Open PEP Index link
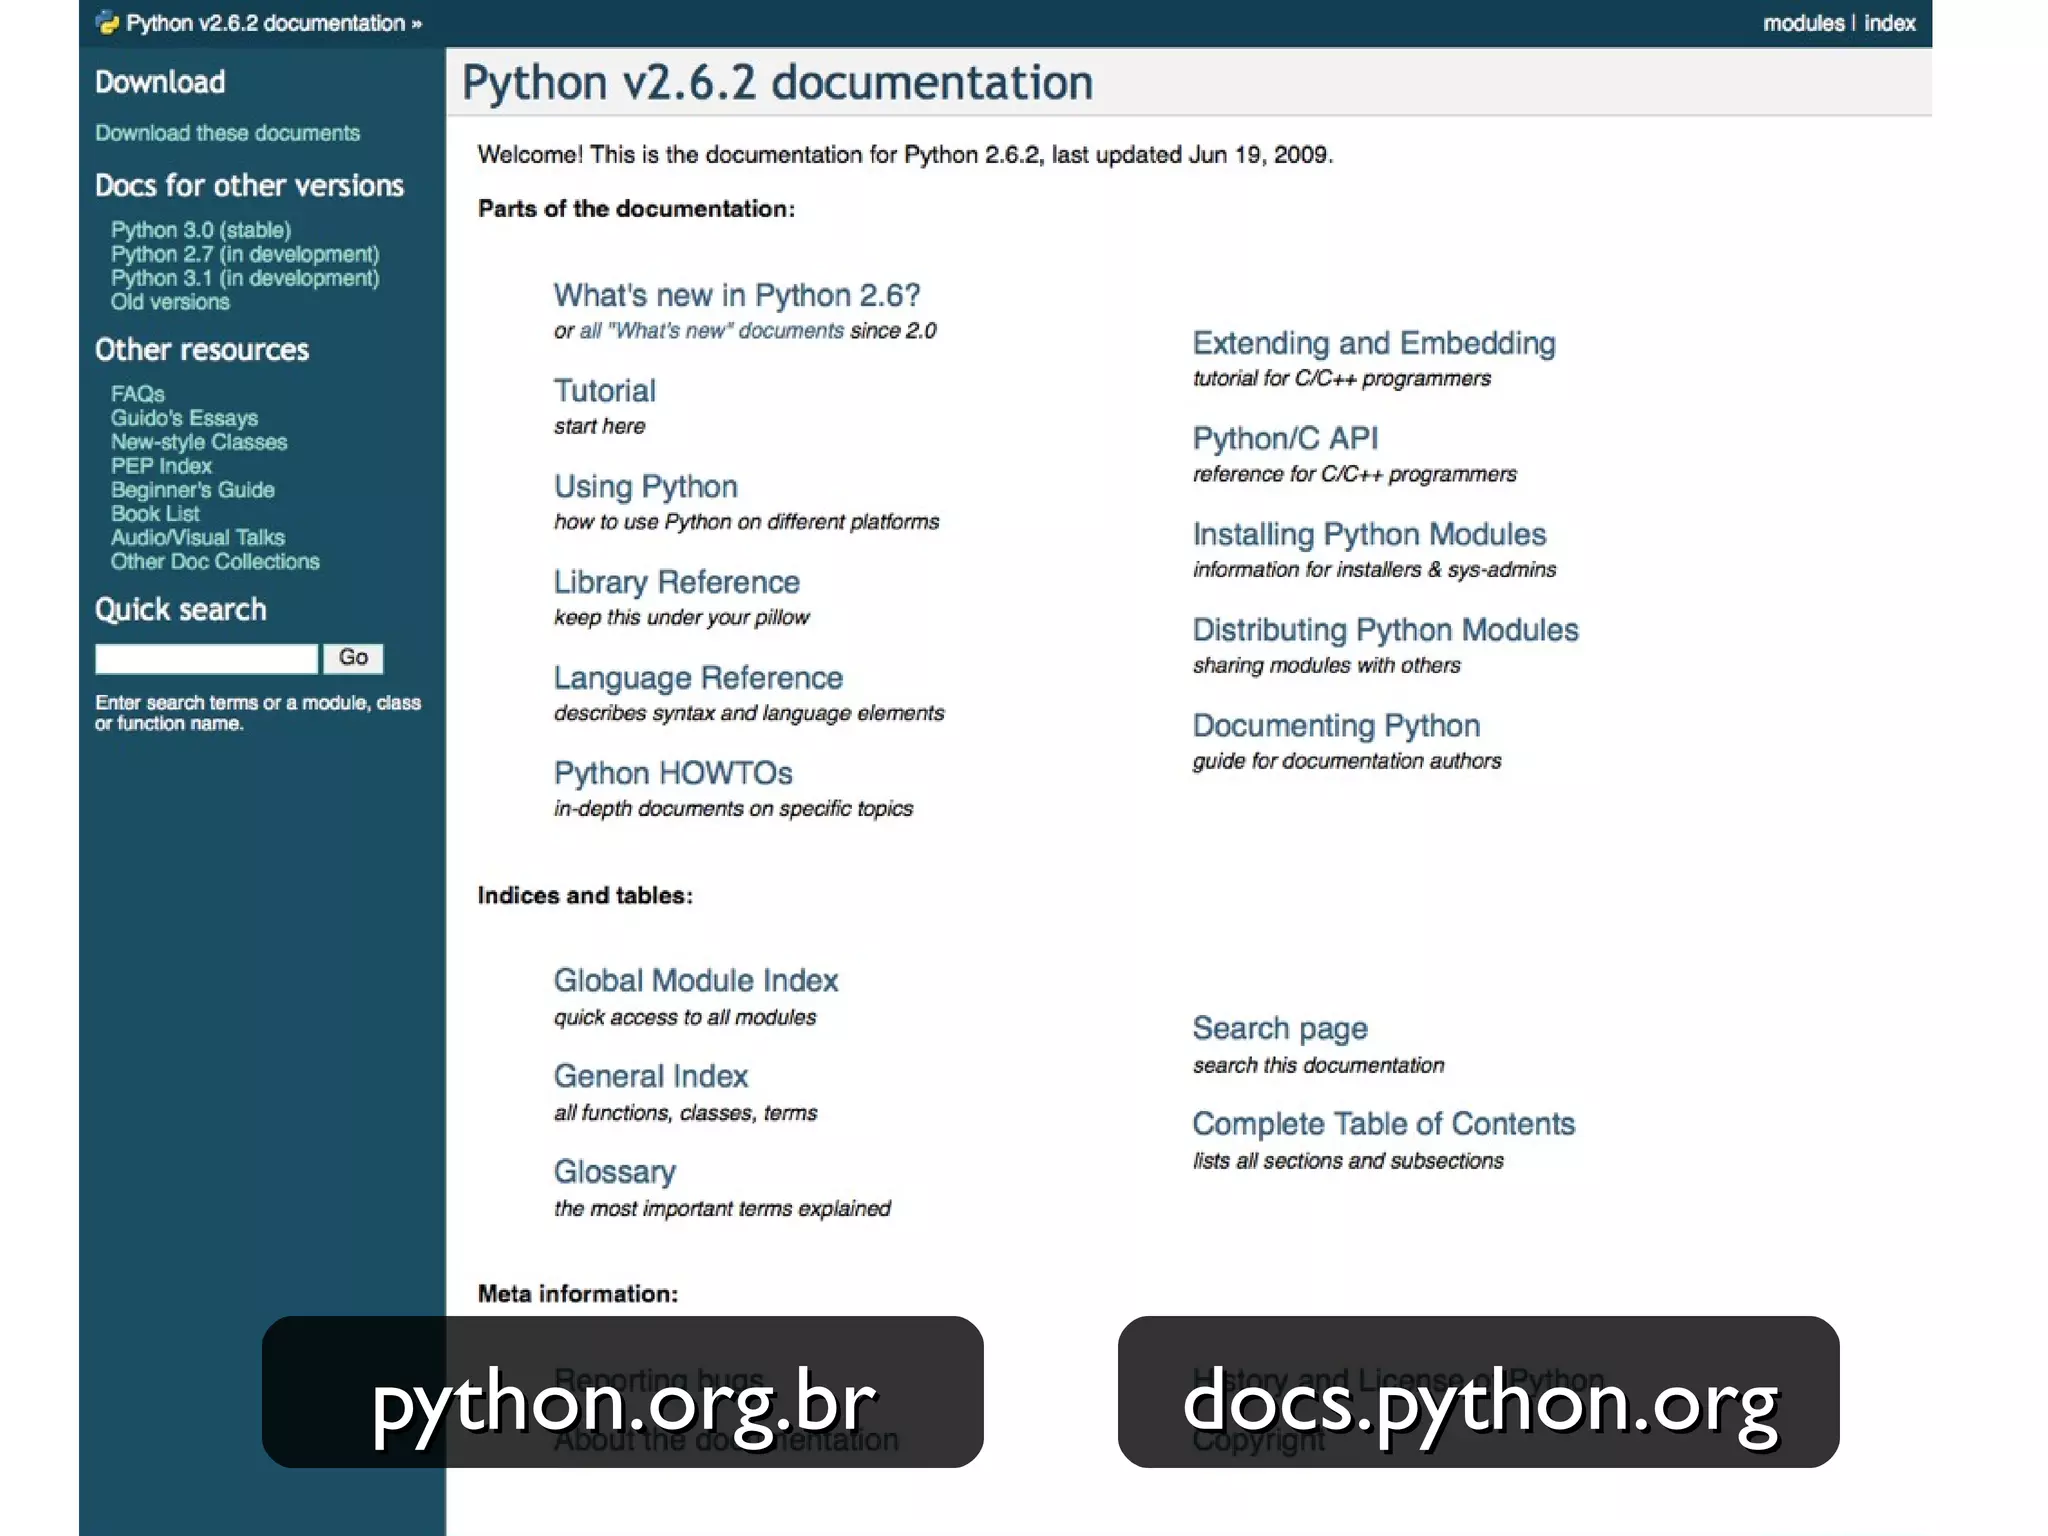Image resolution: width=2048 pixels, height=1536 pixels. click(161, 466)
